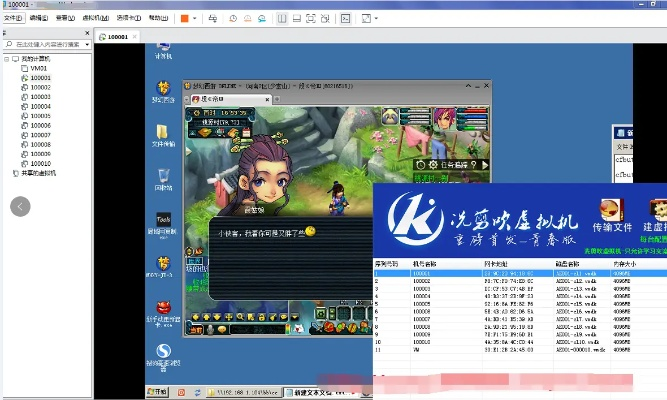Click the library search input field
The height and width of the screenshot is (400, 667).
tap(48, 44)
